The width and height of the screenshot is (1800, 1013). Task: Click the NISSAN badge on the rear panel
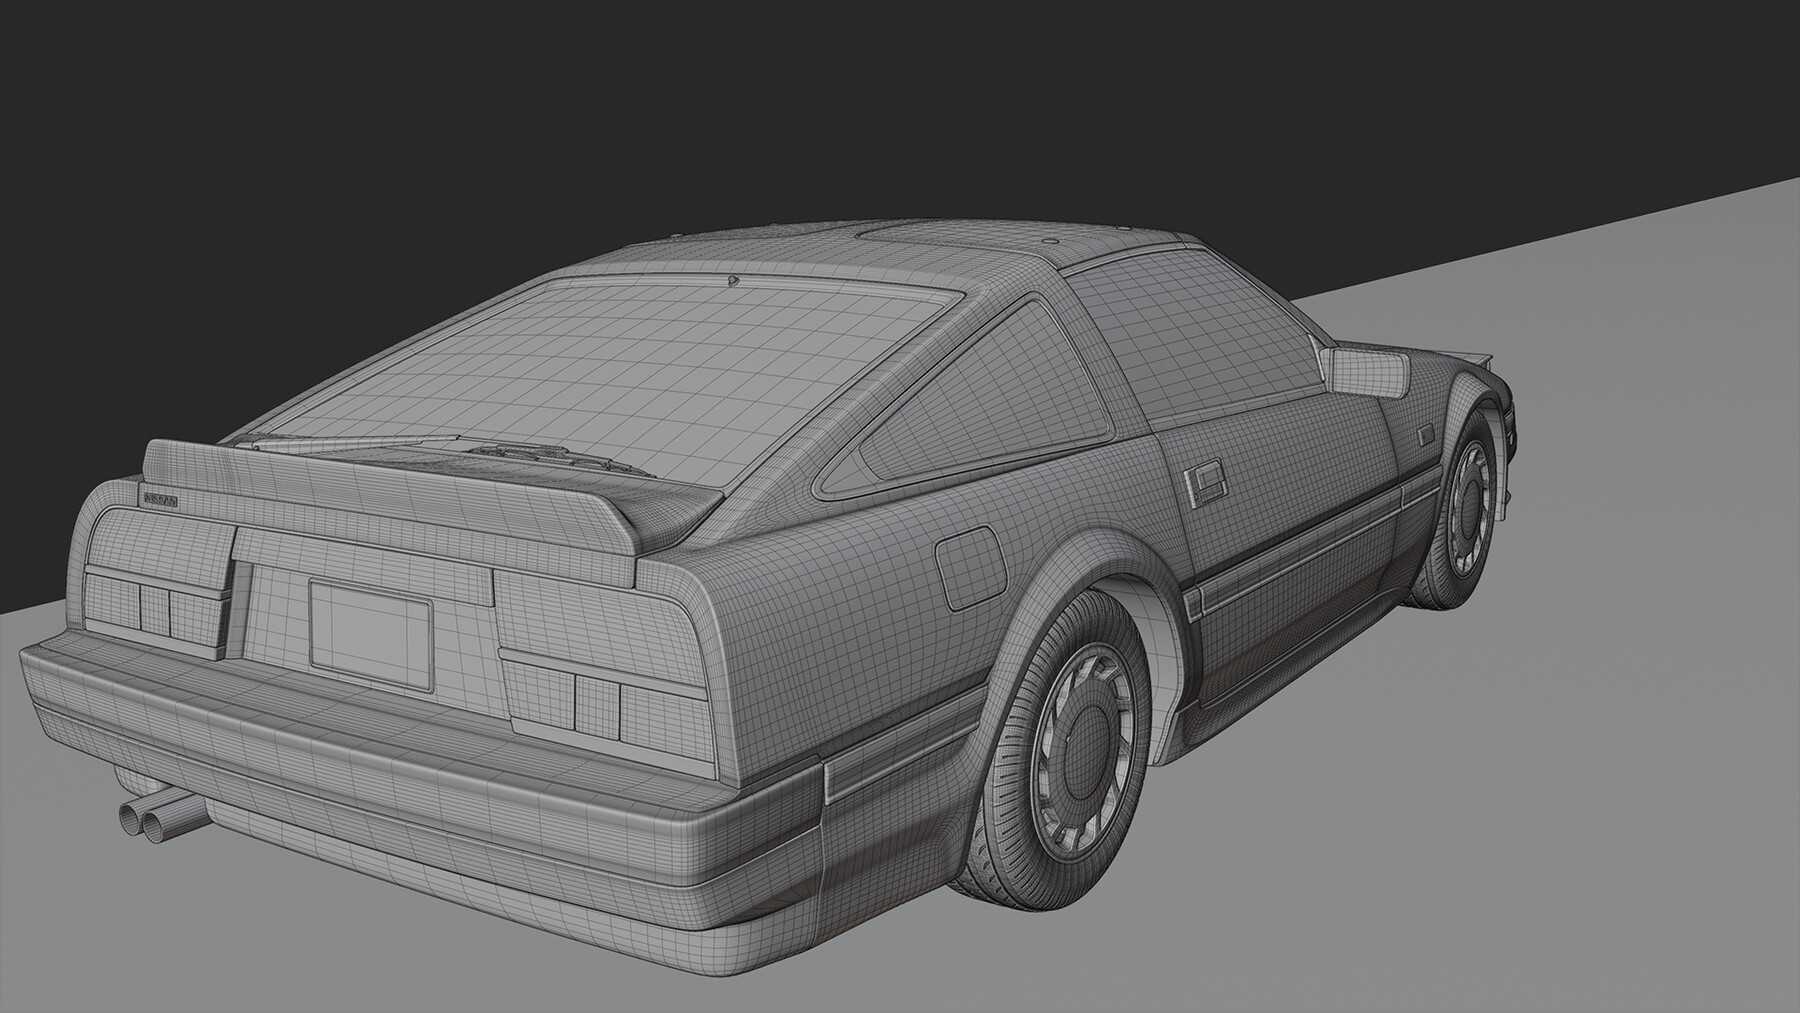[x=159, y=499]
